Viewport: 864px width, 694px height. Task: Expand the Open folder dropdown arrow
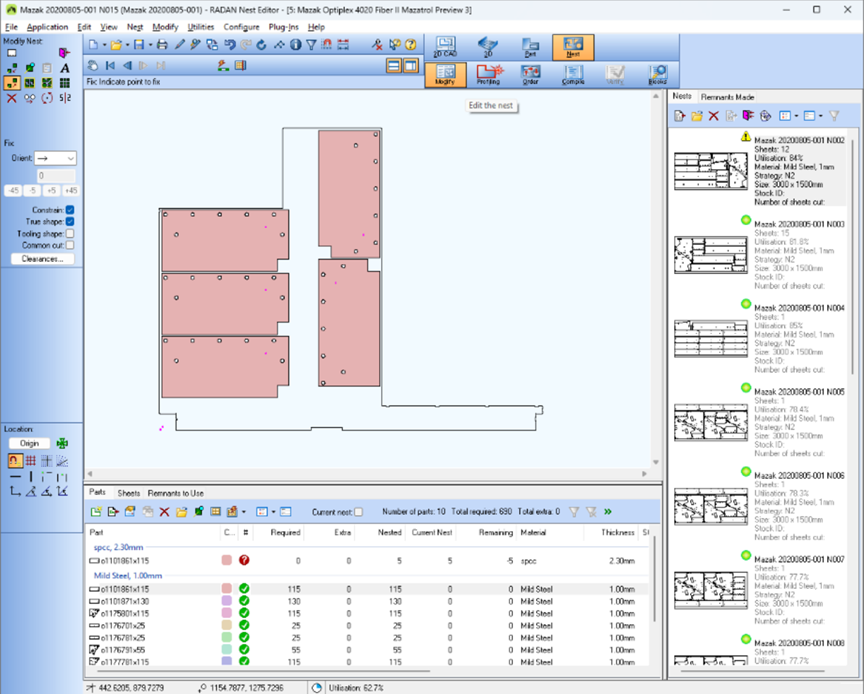[x=127, y=45]
